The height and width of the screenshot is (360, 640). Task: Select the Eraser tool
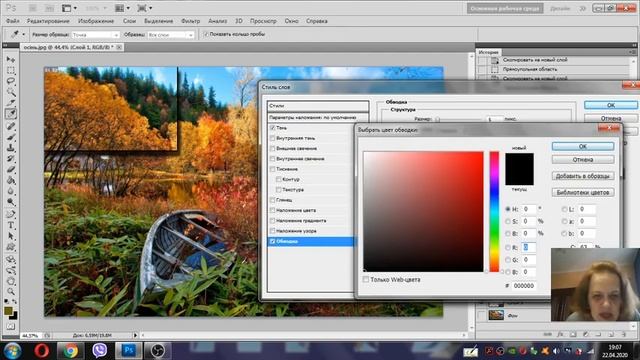click(11, 169)
